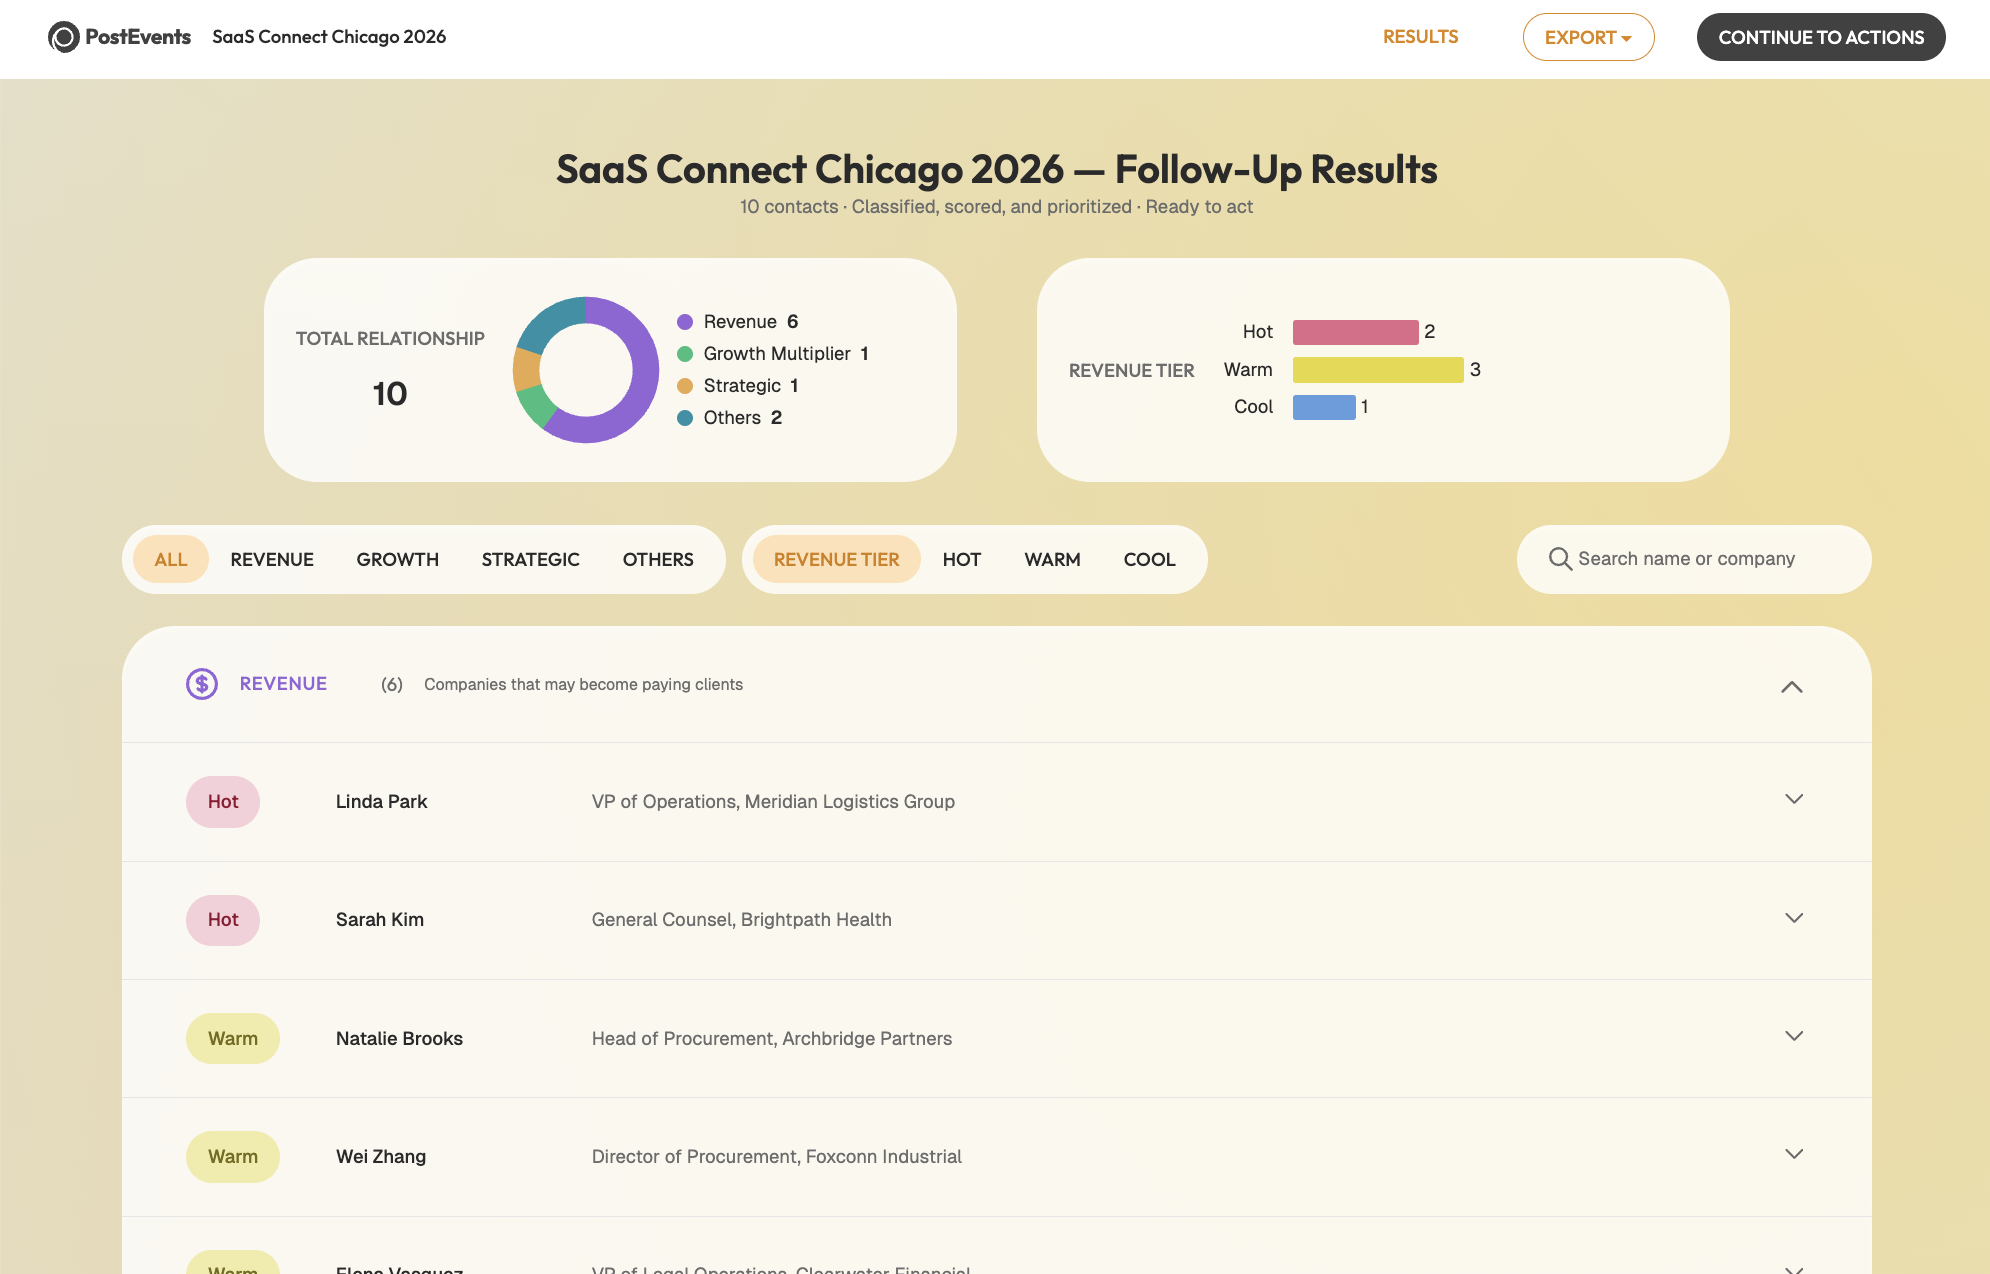Click the purple Revenue legend dot
Image resolution: width=1990 pixels, height=1274 pixels.
(685, 322)
